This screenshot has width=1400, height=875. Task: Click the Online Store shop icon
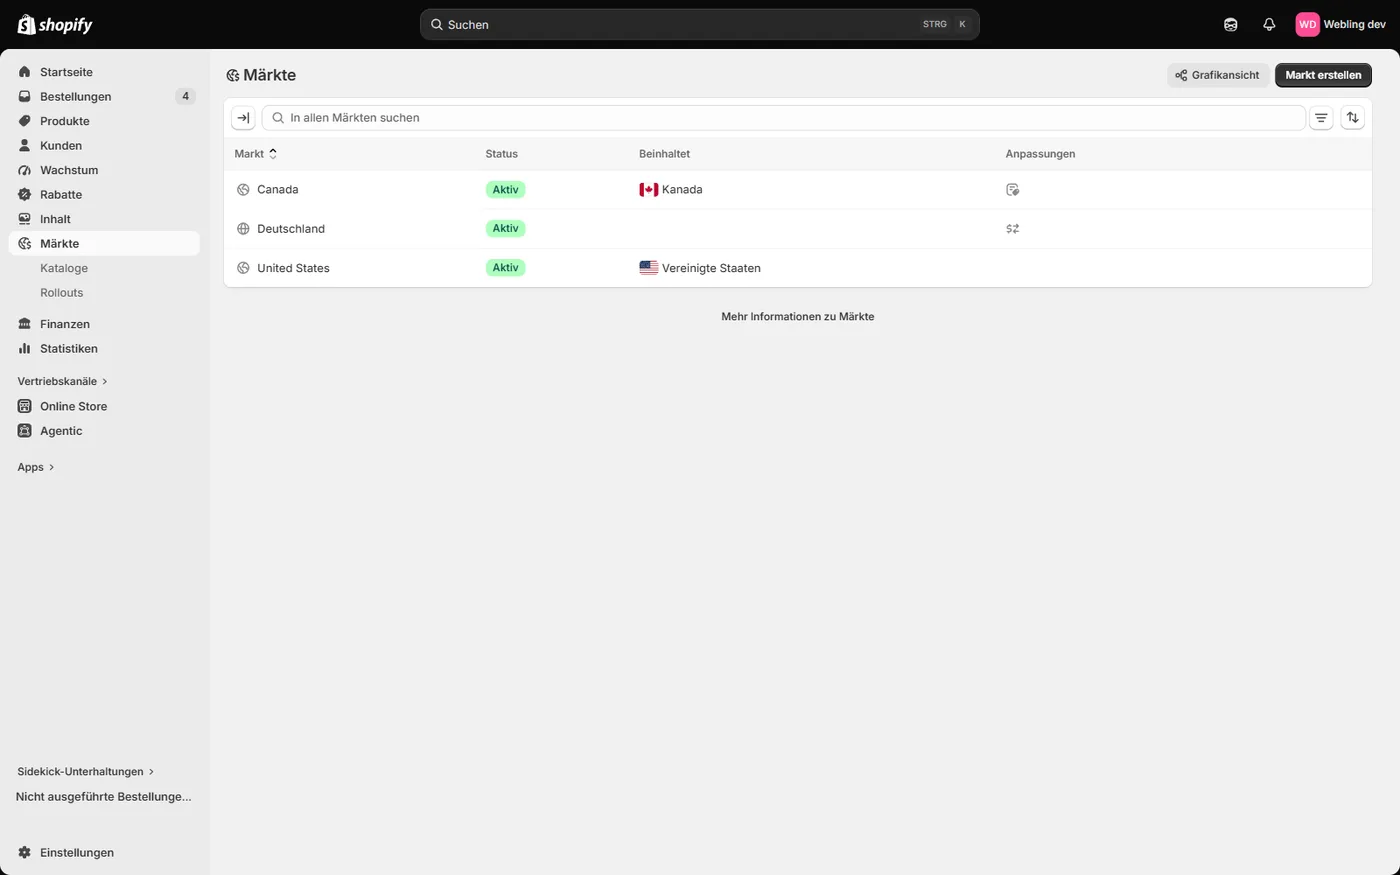point(25,406)
